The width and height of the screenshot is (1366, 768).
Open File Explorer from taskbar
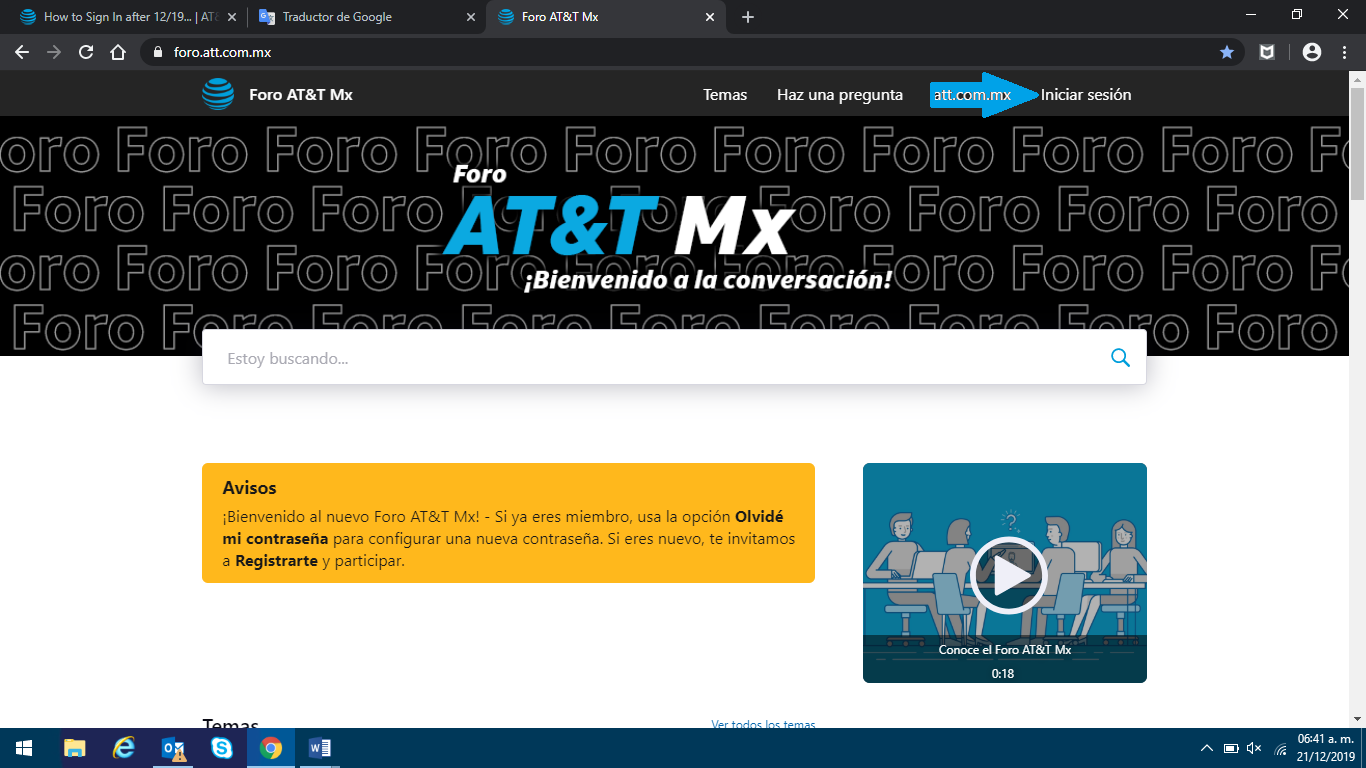click(74, 748)
